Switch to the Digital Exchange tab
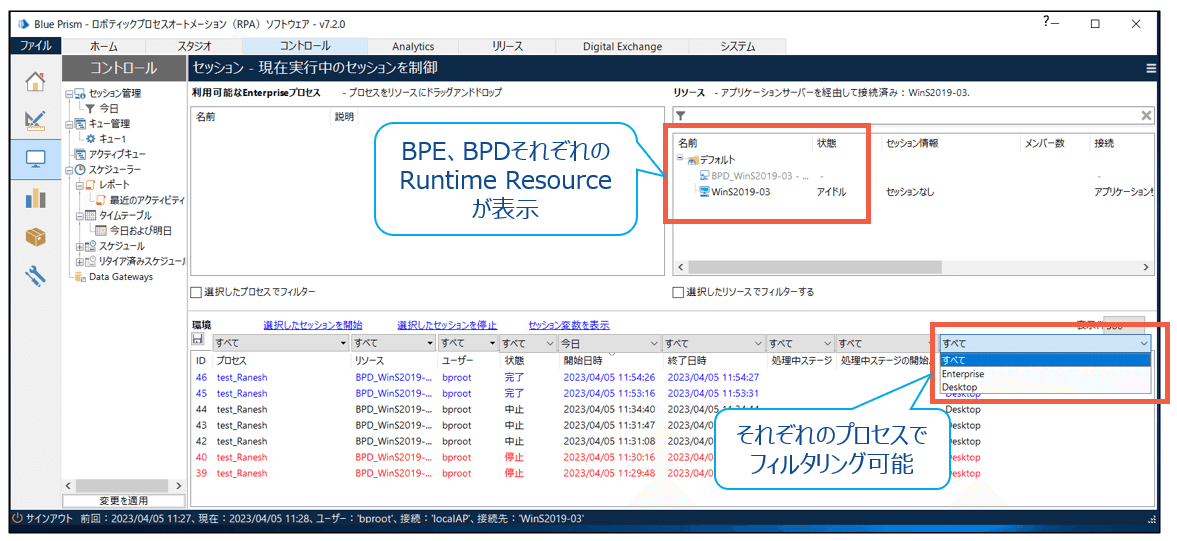Screen dimensions: 1177x541 pyautogui.click(x=622, y=47)
